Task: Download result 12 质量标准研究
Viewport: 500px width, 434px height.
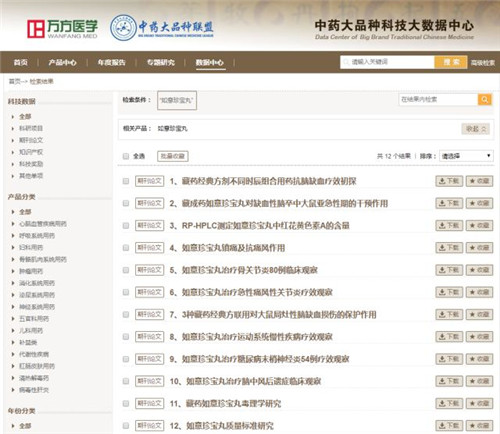Action: 449,426
